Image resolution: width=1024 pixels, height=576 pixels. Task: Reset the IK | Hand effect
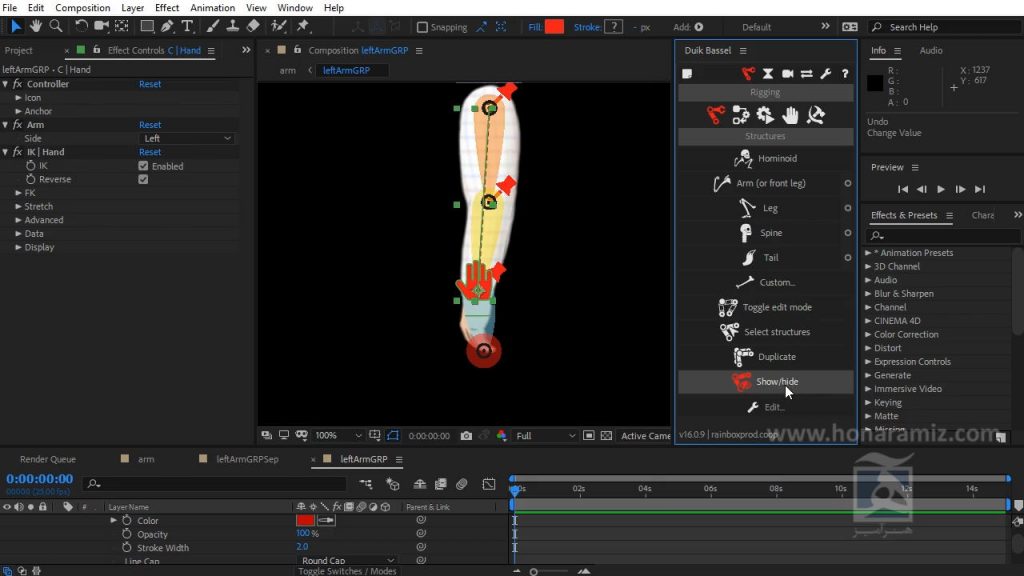(150, 152)
